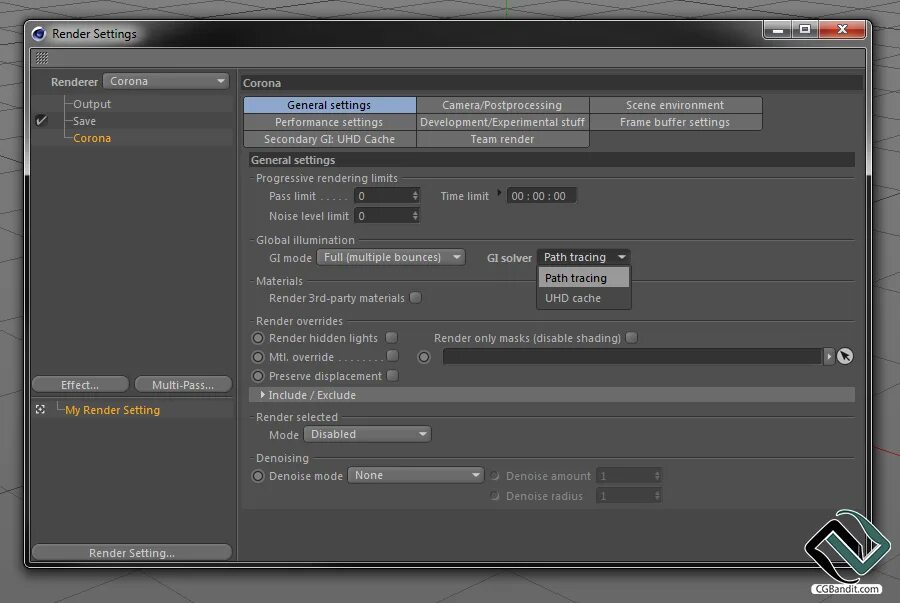This screenshot has height=603, width=900.
Task: Click the object picker arrow icon beside the material override field
Action: tap(845, 356)
